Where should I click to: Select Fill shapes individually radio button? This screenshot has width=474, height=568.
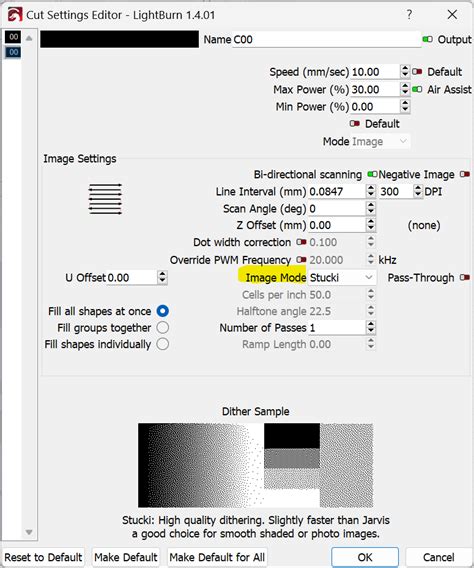pyautogui.click(x=163, y=344)
